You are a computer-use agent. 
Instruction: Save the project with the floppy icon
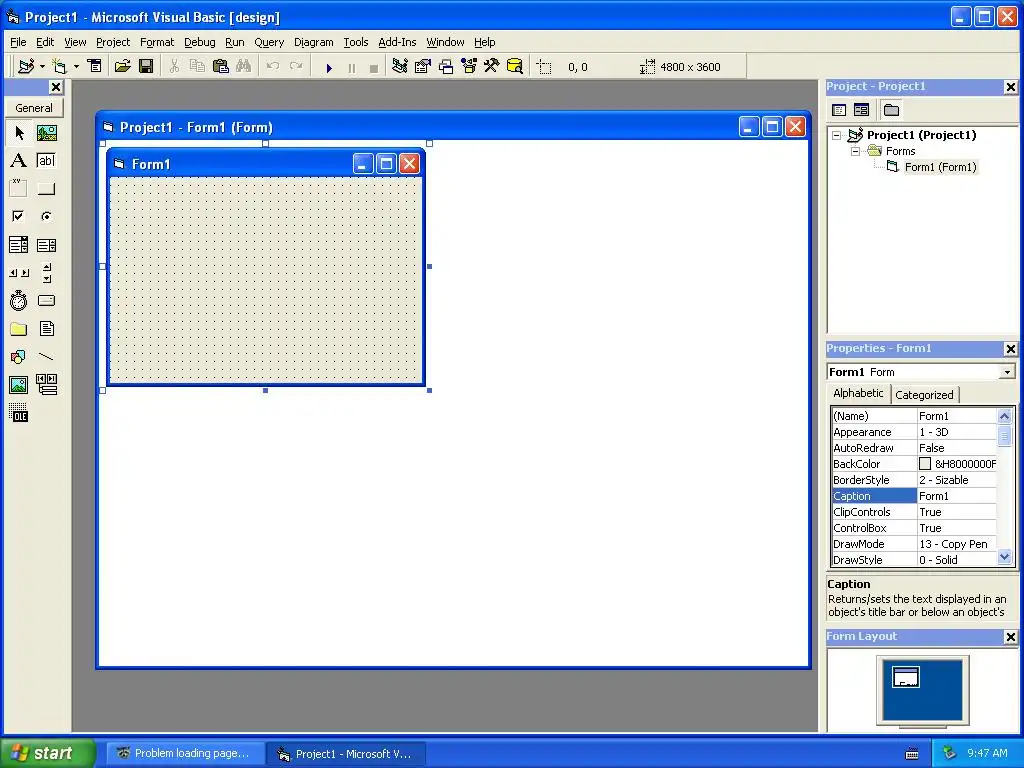click(146, 67)
